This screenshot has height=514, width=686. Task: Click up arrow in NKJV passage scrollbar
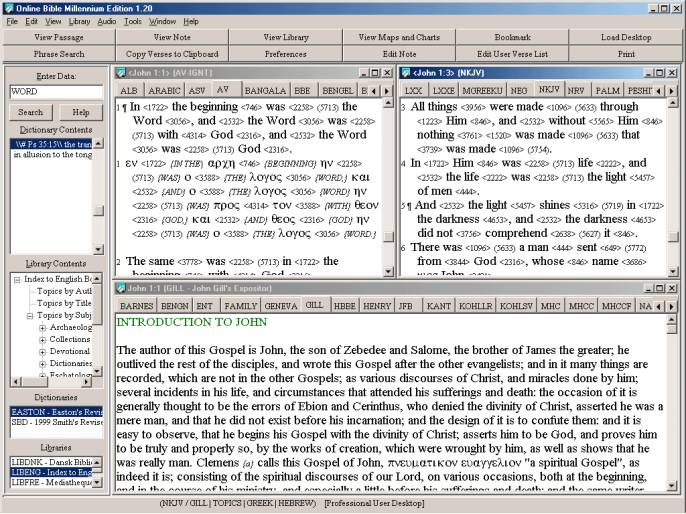click(x=673, y=103)
